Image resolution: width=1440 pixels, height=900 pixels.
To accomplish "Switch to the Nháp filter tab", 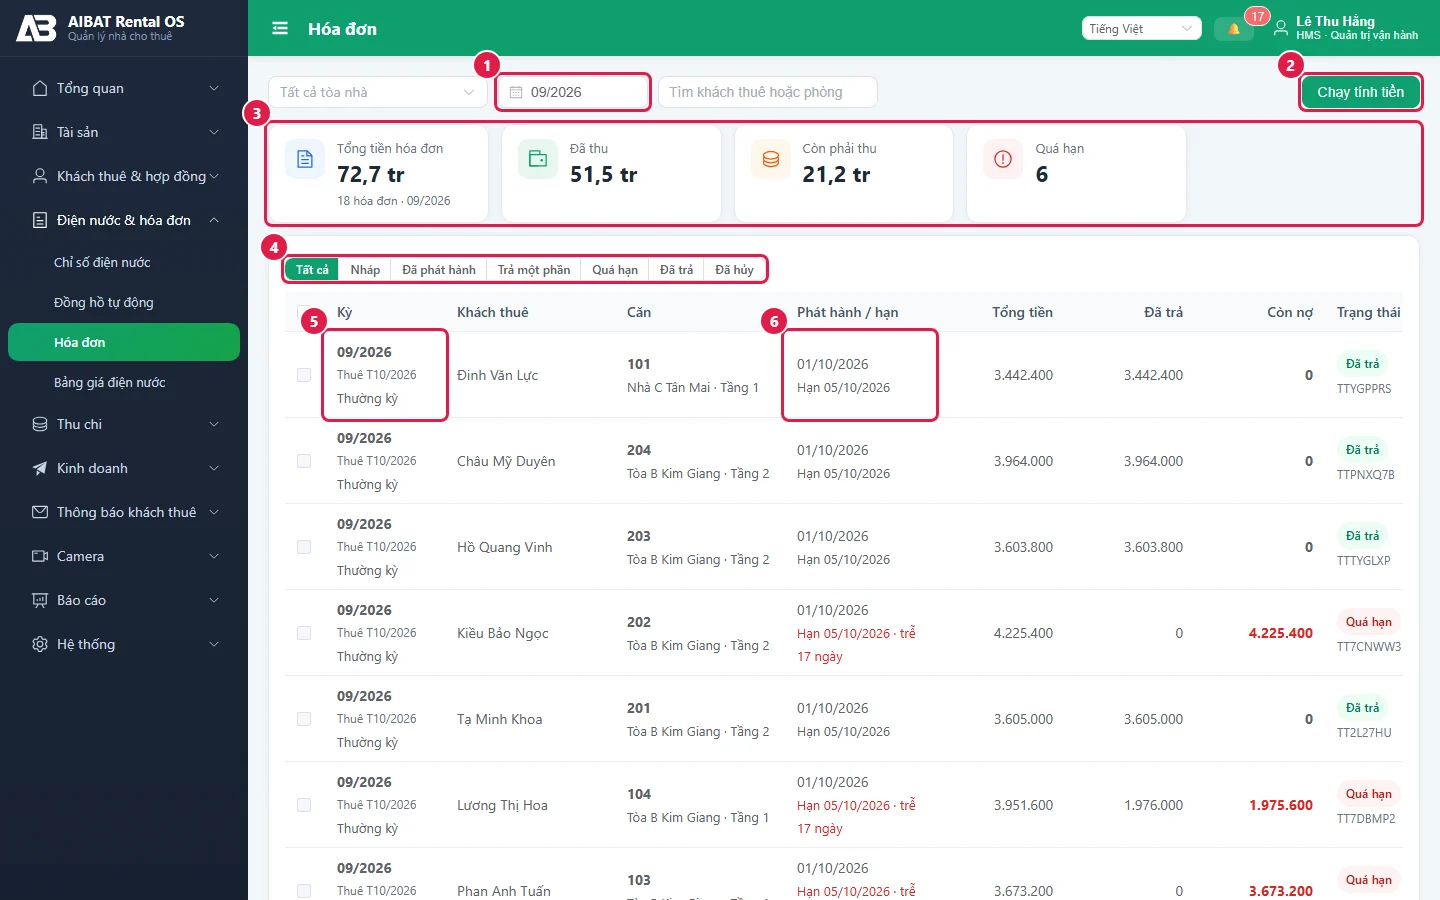I will click(x=365, y=269).
